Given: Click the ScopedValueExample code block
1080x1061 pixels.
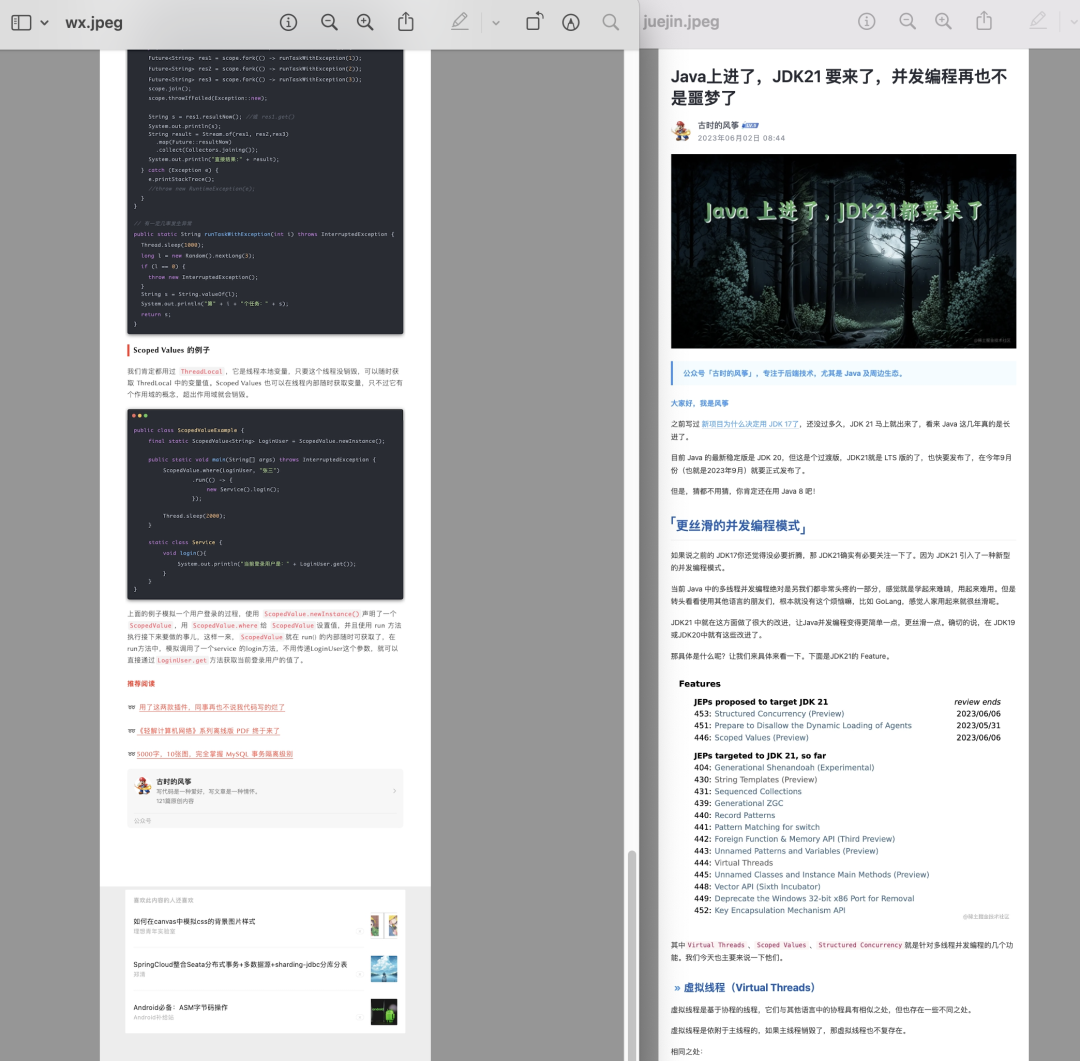Looking at the screenshot, I should (265, 504).
